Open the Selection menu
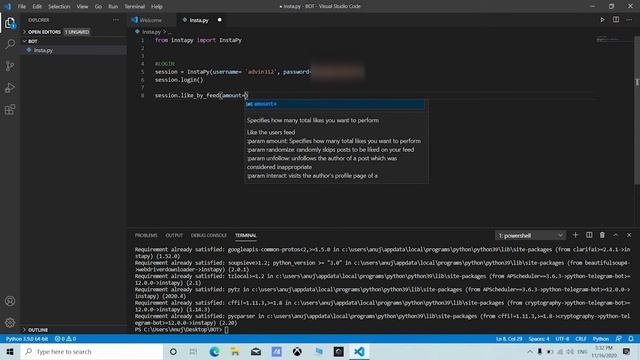Screen dimensions: 640x360 59,6
